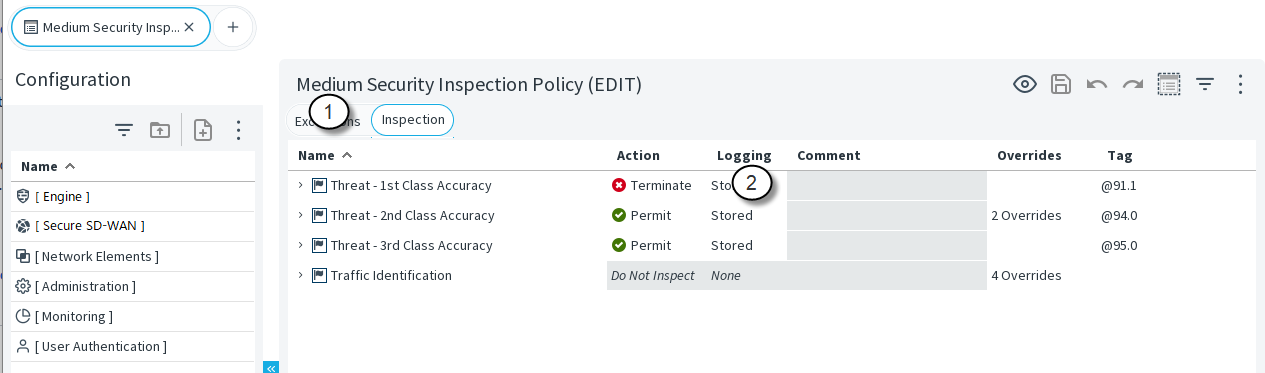Open the Configuration filter icon
The height and width of the screenshot is (373, 1265).
click(x=124, y=130)
